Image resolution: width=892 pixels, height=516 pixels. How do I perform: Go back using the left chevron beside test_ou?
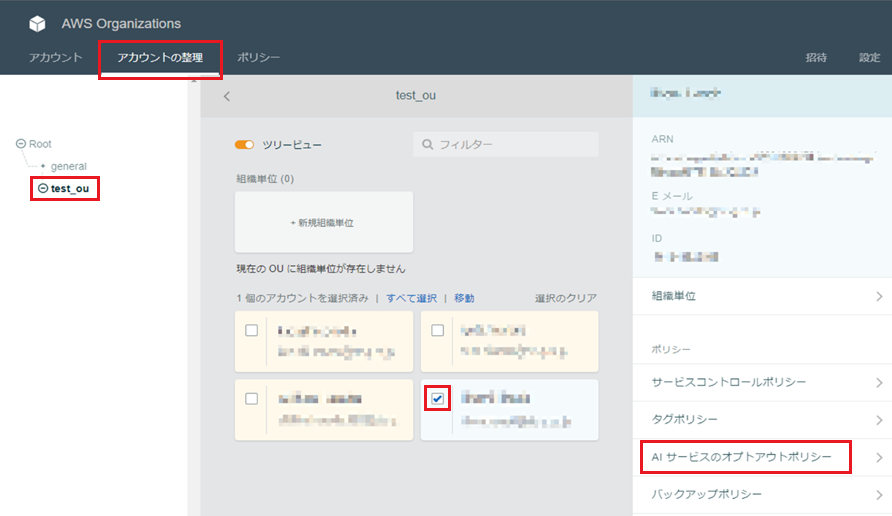click(x=227, y=96)
